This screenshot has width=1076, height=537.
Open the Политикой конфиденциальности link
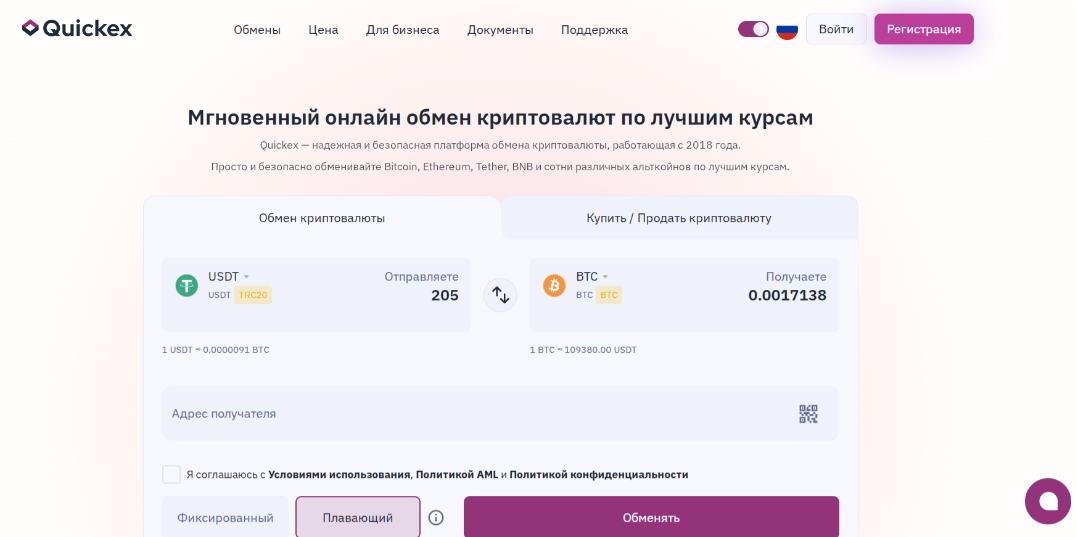click(x=598, y=475)
